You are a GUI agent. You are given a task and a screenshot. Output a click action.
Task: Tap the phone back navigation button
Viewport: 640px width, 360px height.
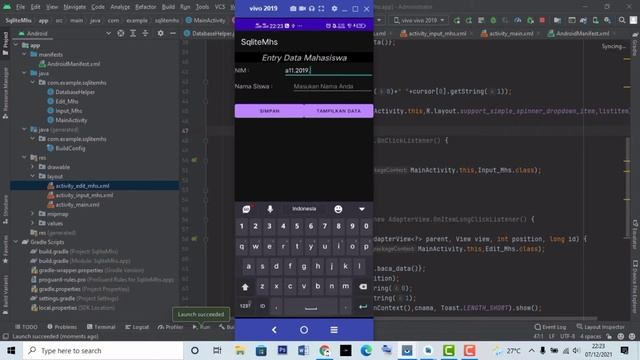click(x=274, y=330)
